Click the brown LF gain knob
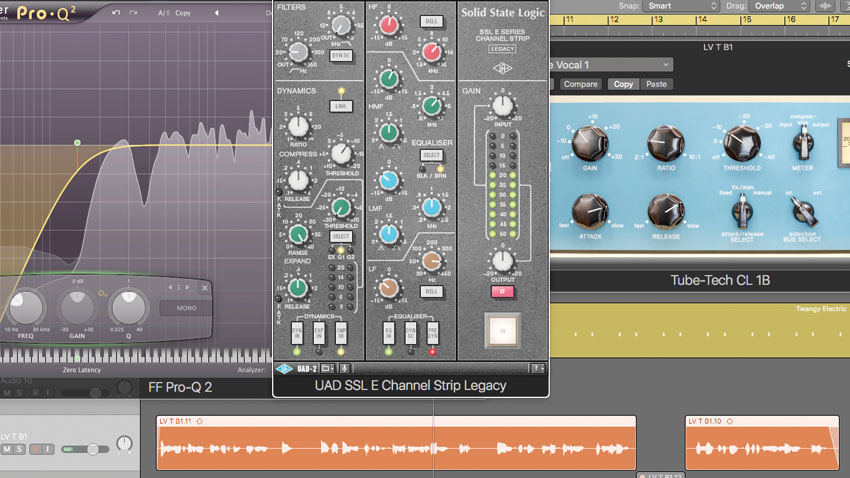This screenshot has width=850, height=478. 389,288
